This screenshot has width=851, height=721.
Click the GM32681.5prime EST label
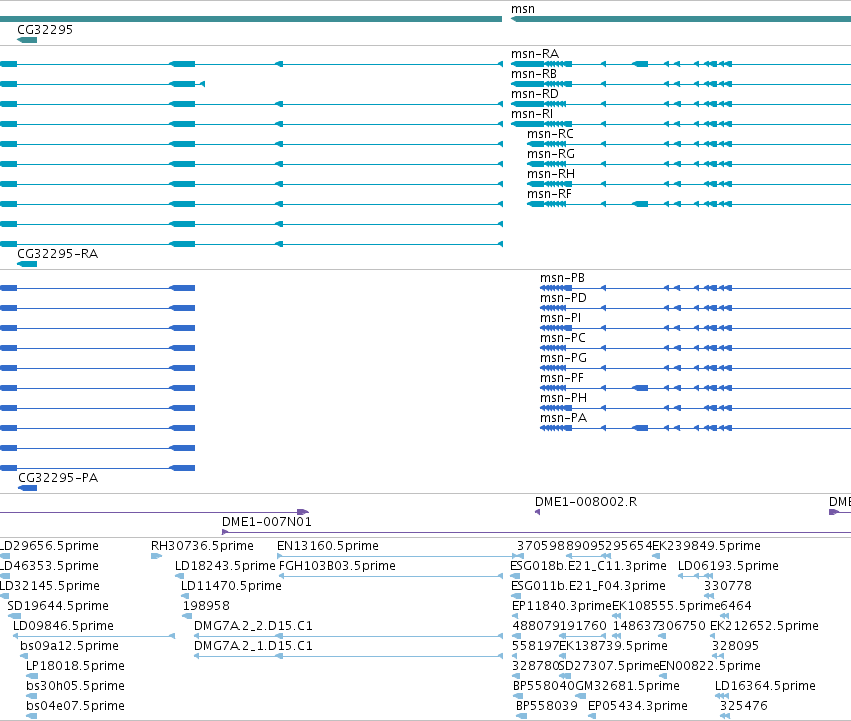(627, 686)
